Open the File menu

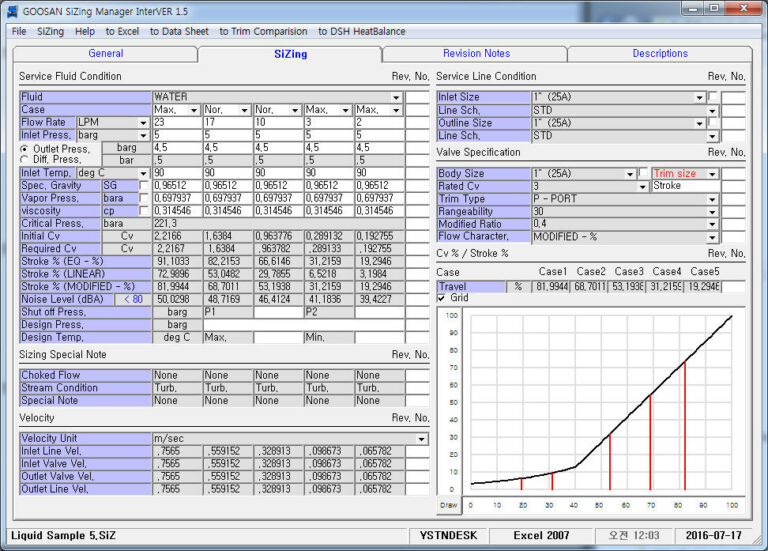[19, 31]
